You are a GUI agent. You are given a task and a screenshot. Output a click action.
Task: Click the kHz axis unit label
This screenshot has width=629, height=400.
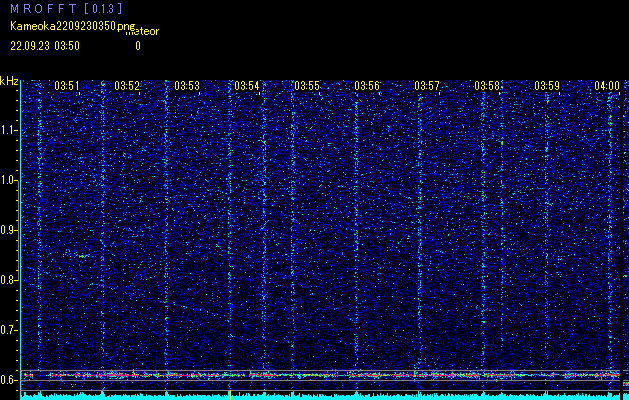click(9, 81)
